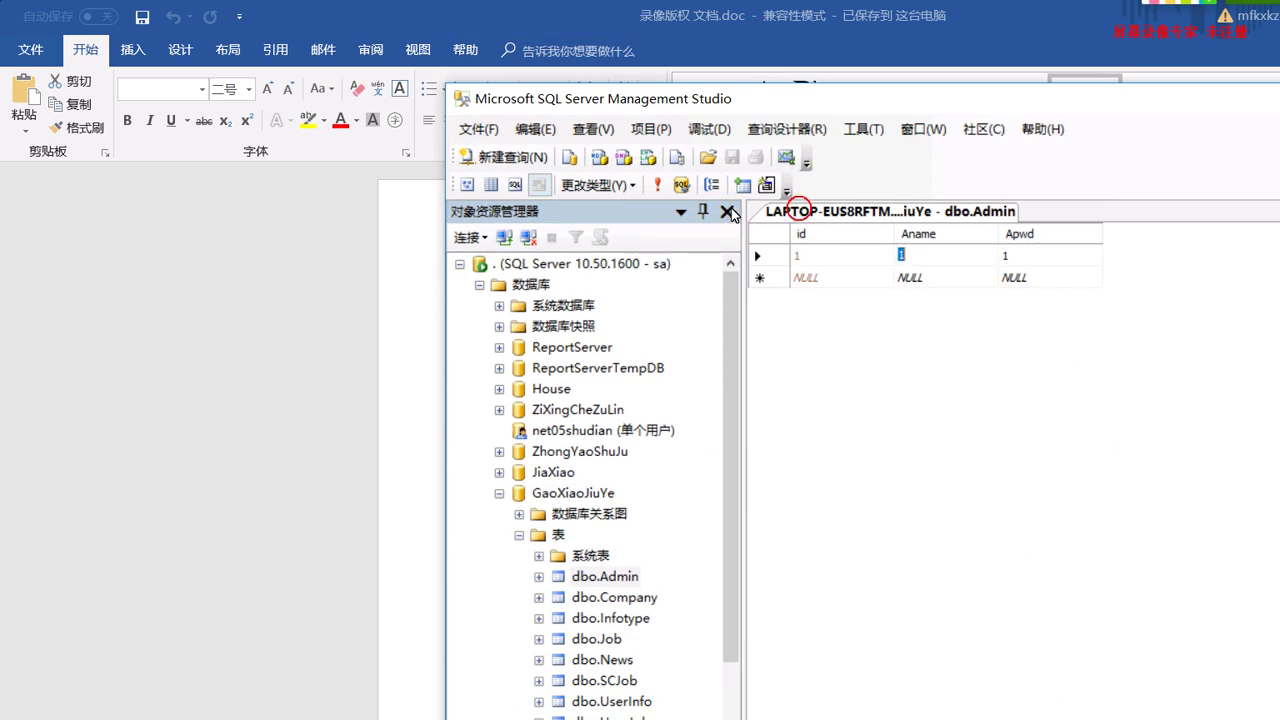Click the Word font name input box

point(157,89)
